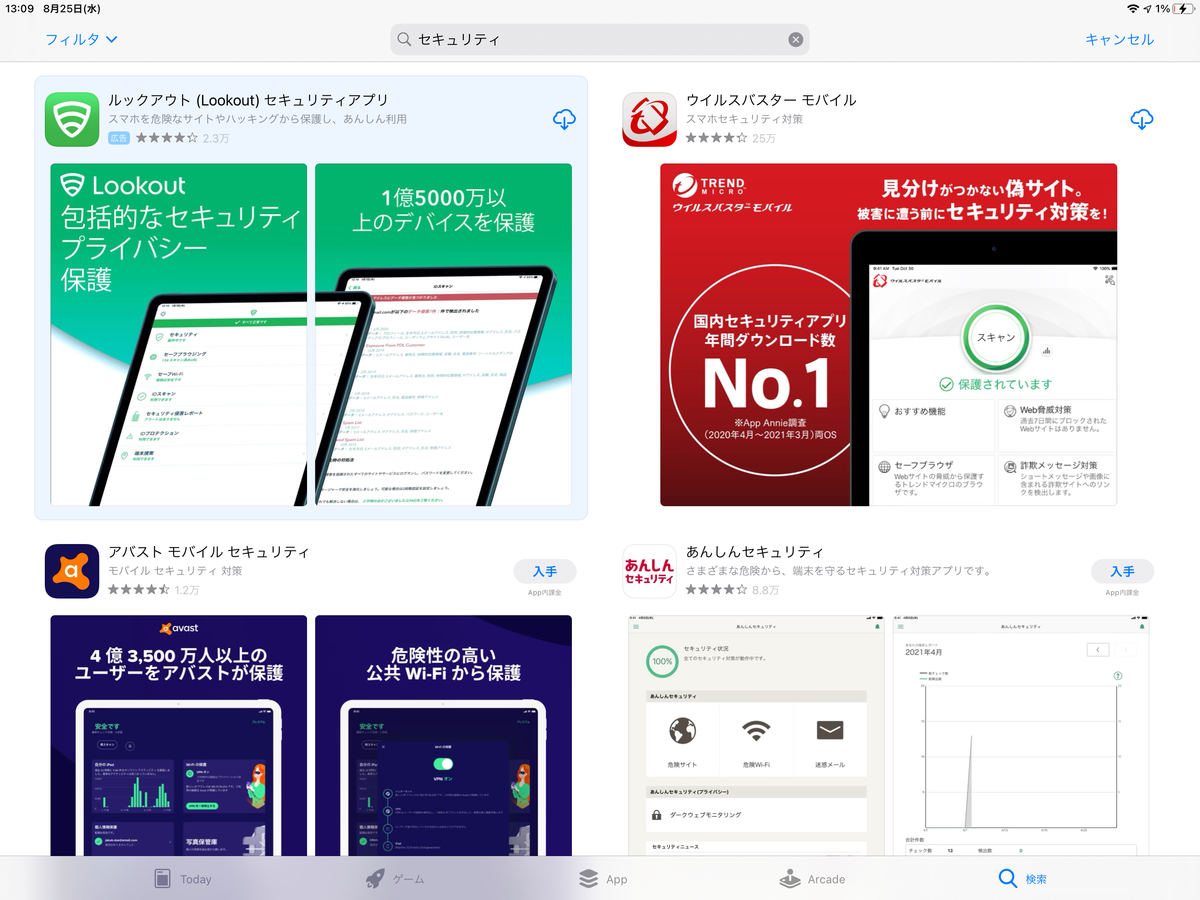View Lookout 1億5000万 devices screenshot
This screenshot has height=900, width=1200.
click(443, 335)
